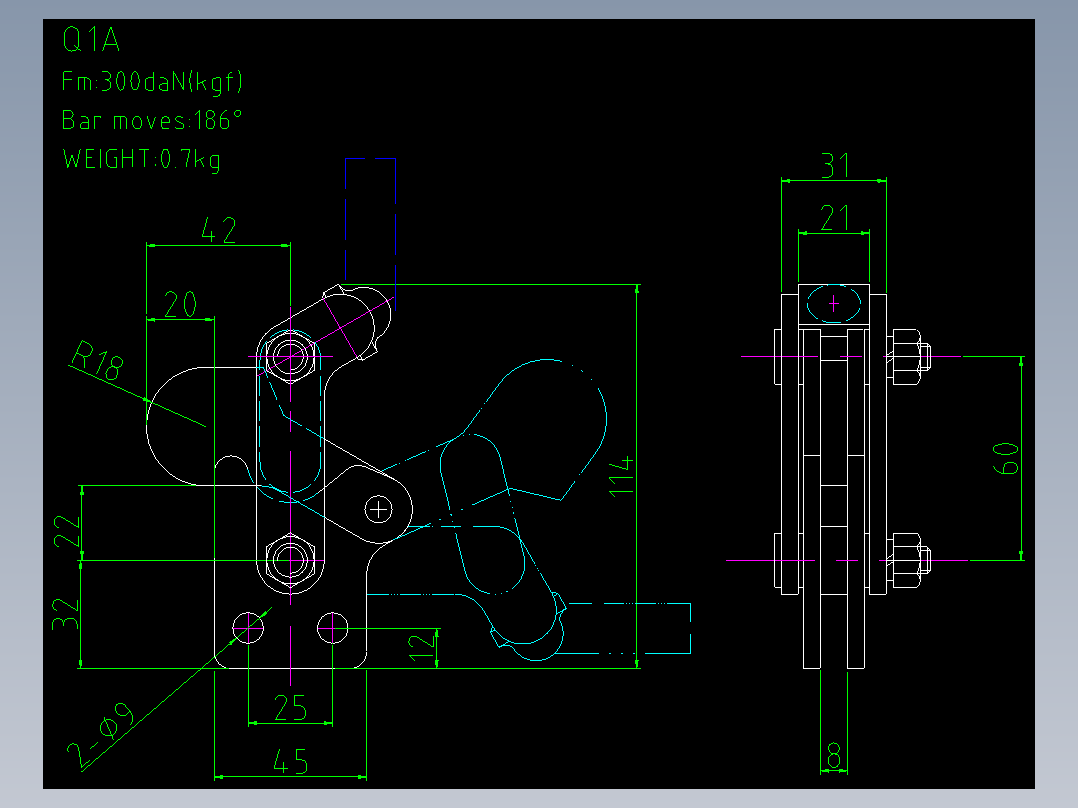Select the R18 radius dimension

[x=98, y=360]
